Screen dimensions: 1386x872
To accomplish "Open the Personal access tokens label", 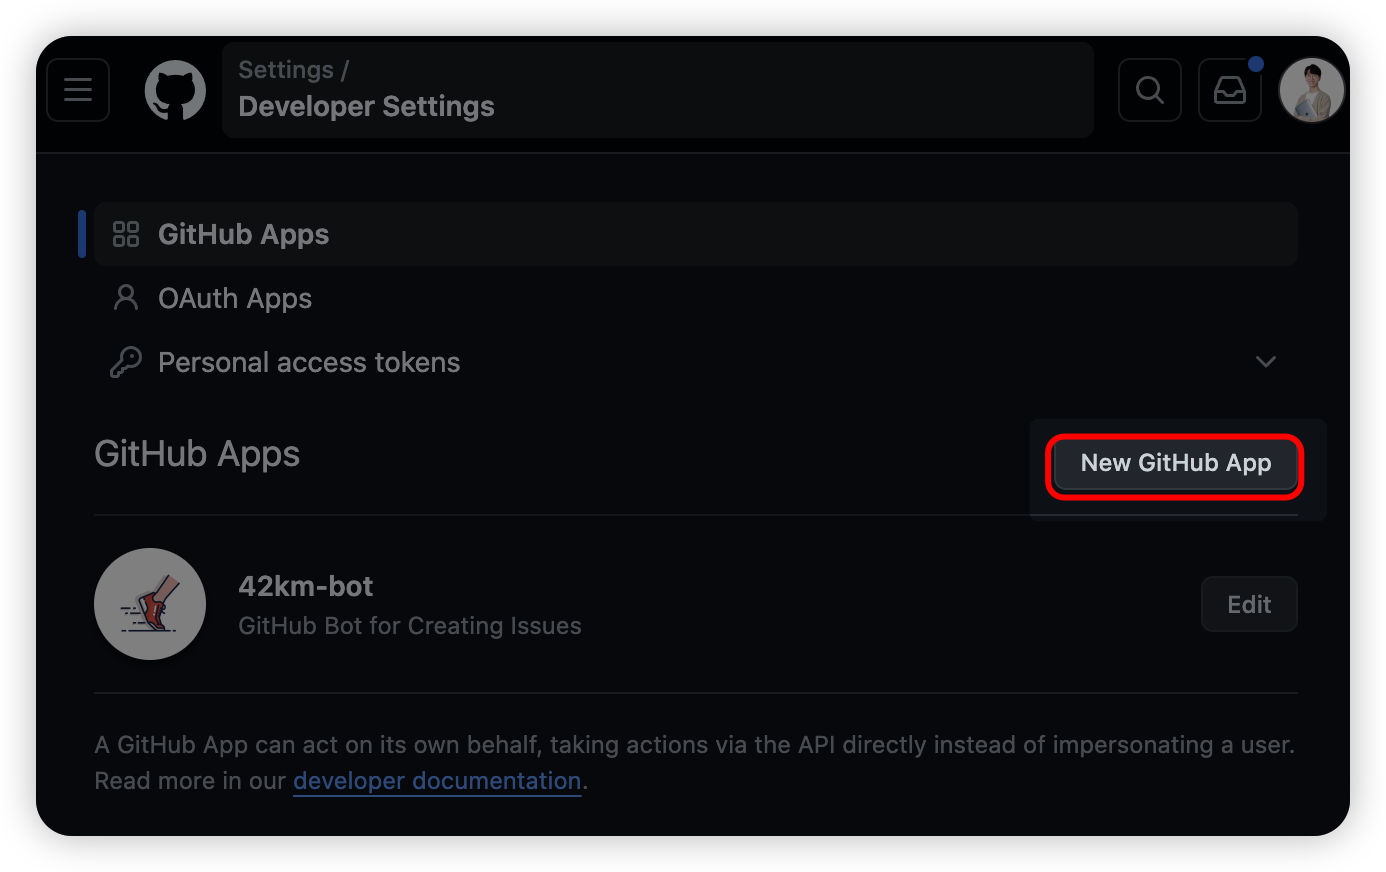I will pos(309,362).
